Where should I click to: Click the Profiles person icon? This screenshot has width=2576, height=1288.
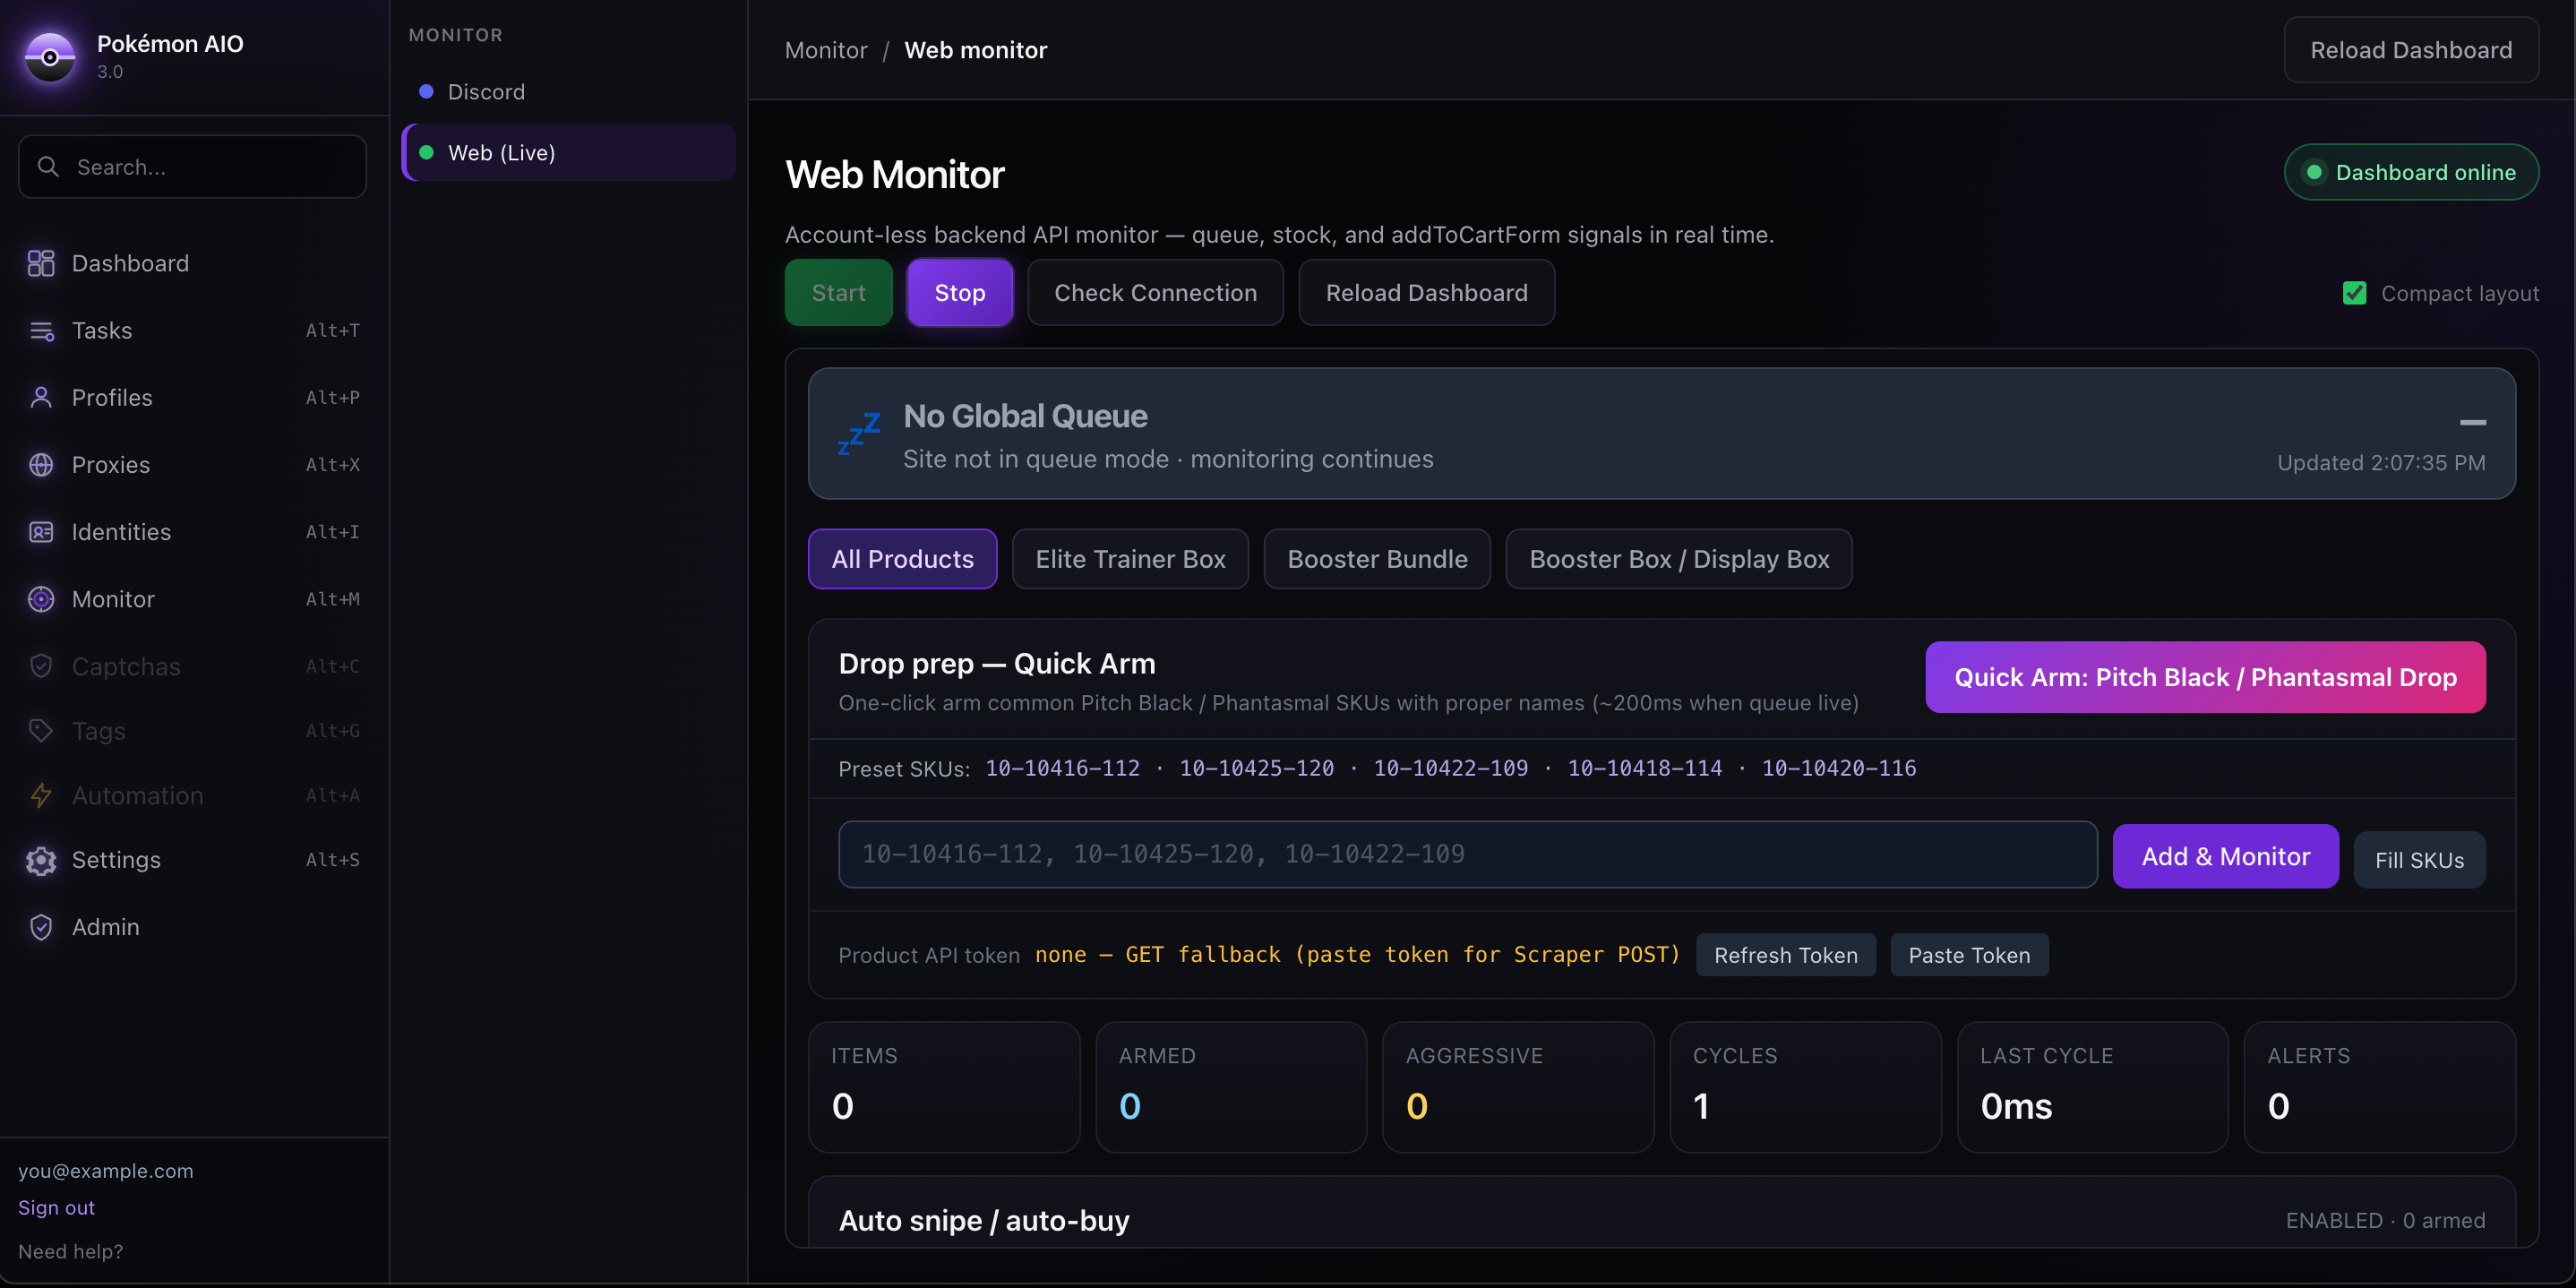41,397
